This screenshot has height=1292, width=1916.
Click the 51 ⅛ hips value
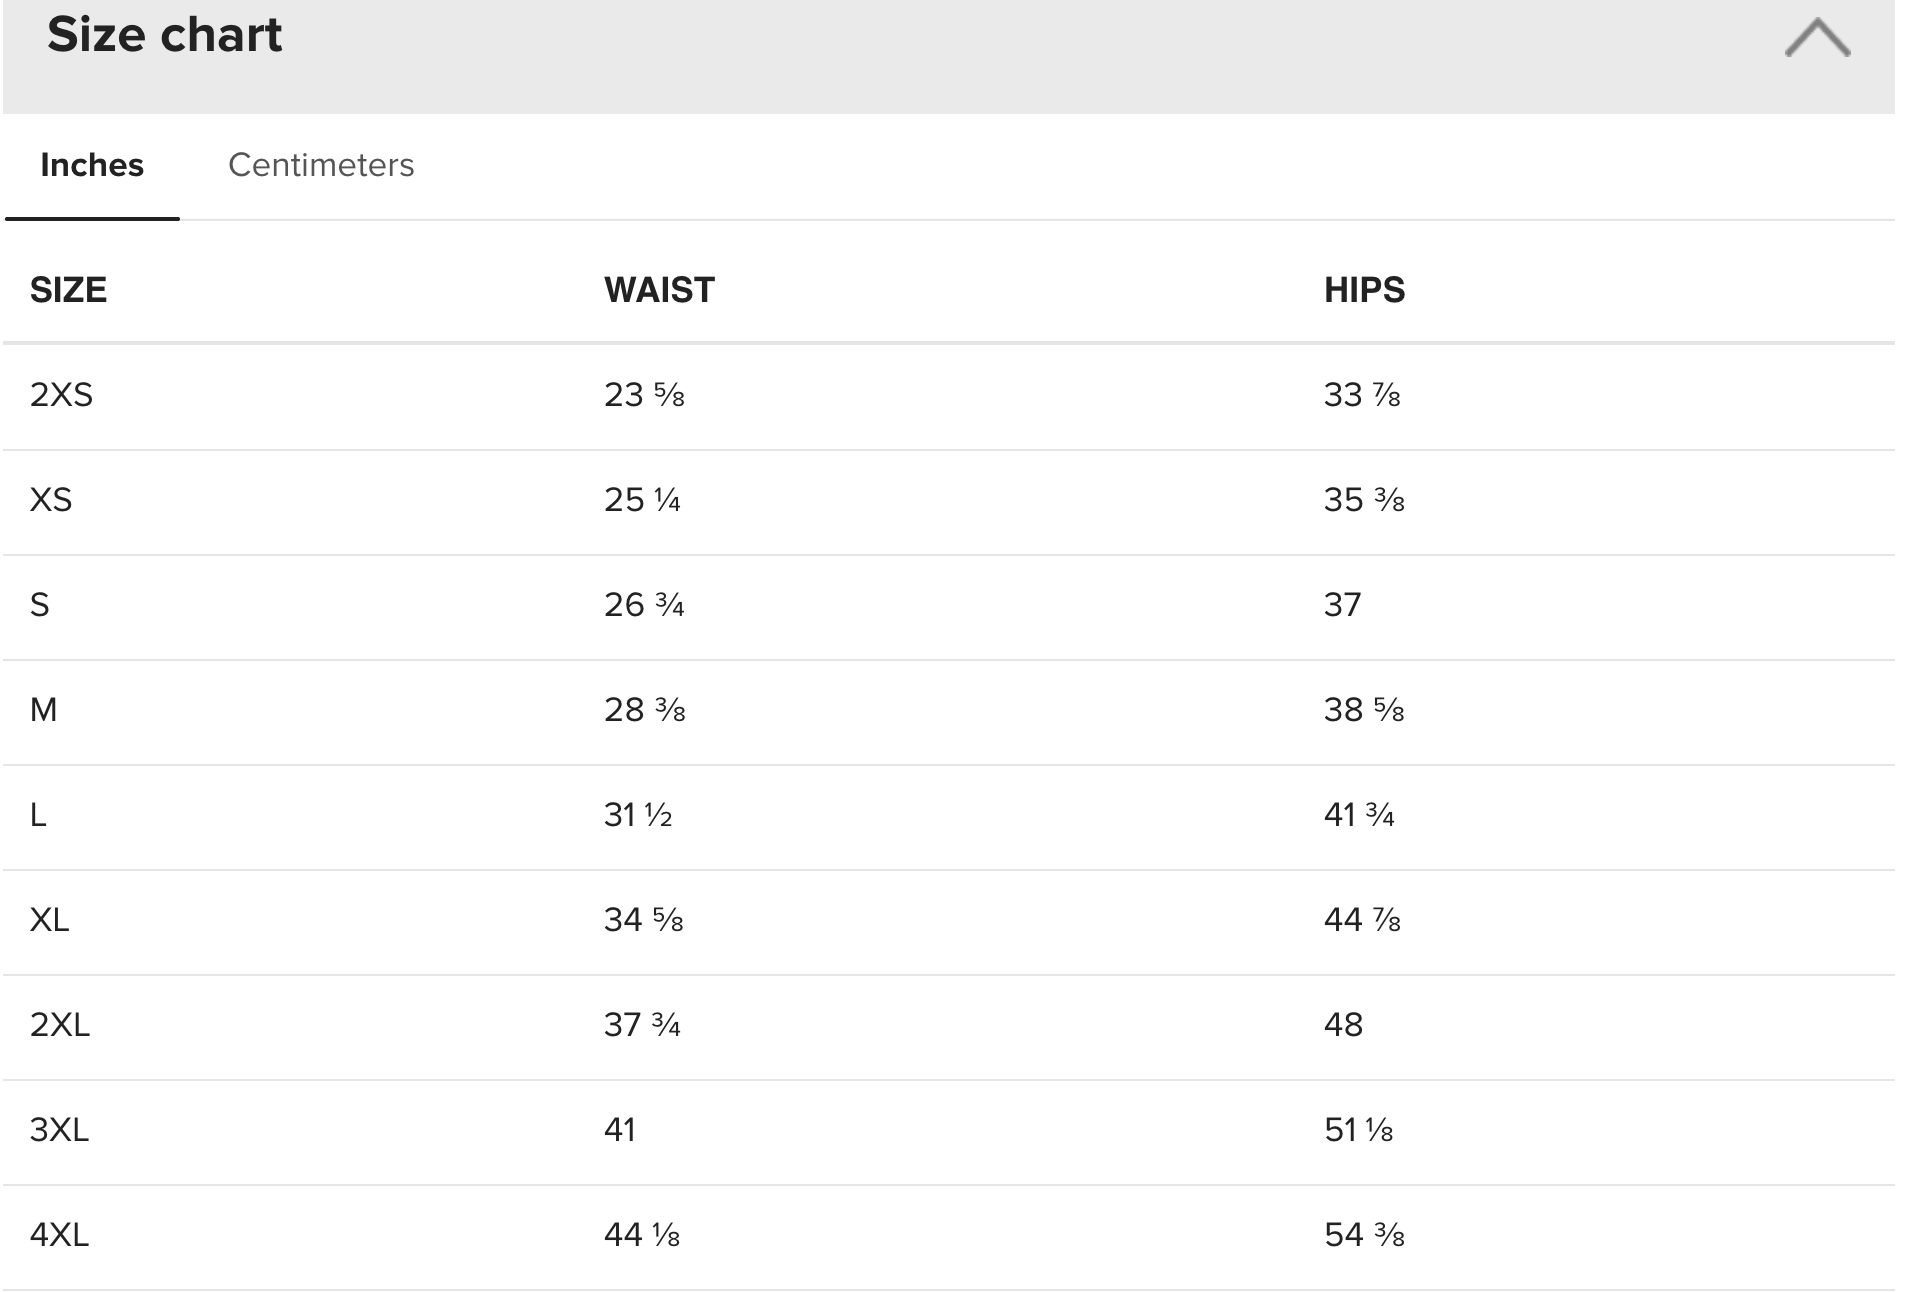1359,1130
